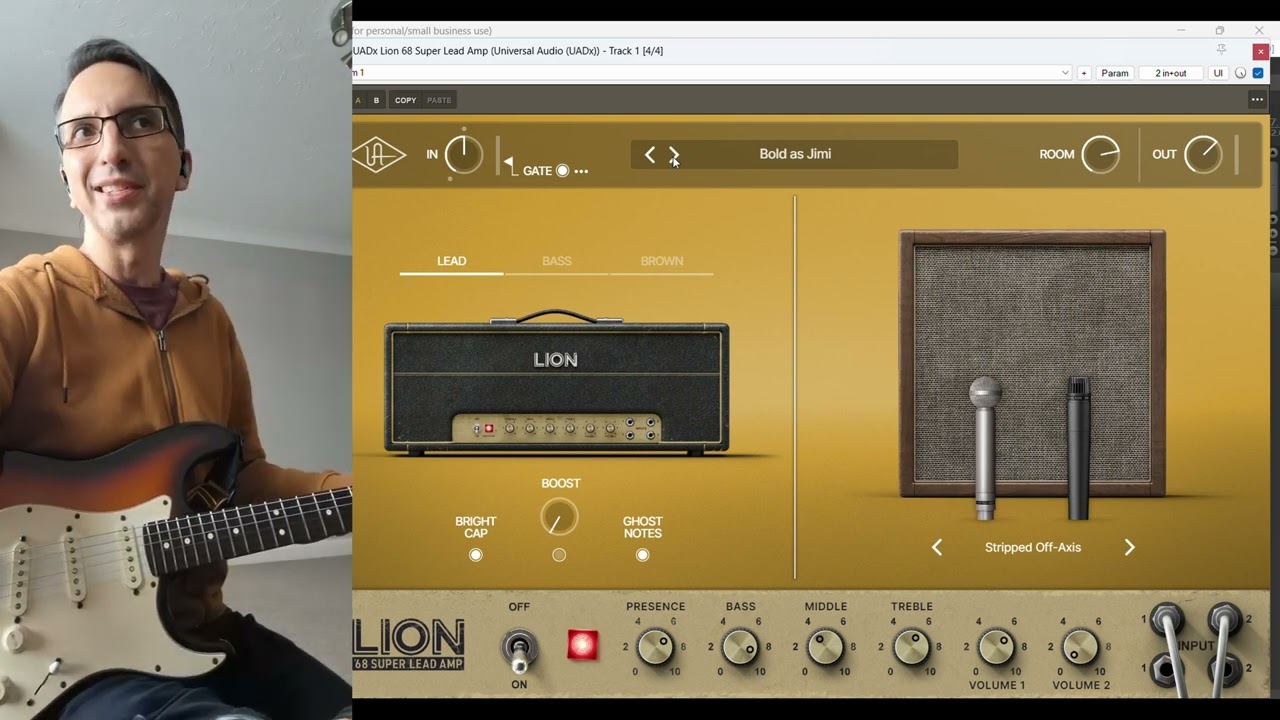Select the BASS amp tab
Viewport: 1280px width, 720px height.
[557, 261]
